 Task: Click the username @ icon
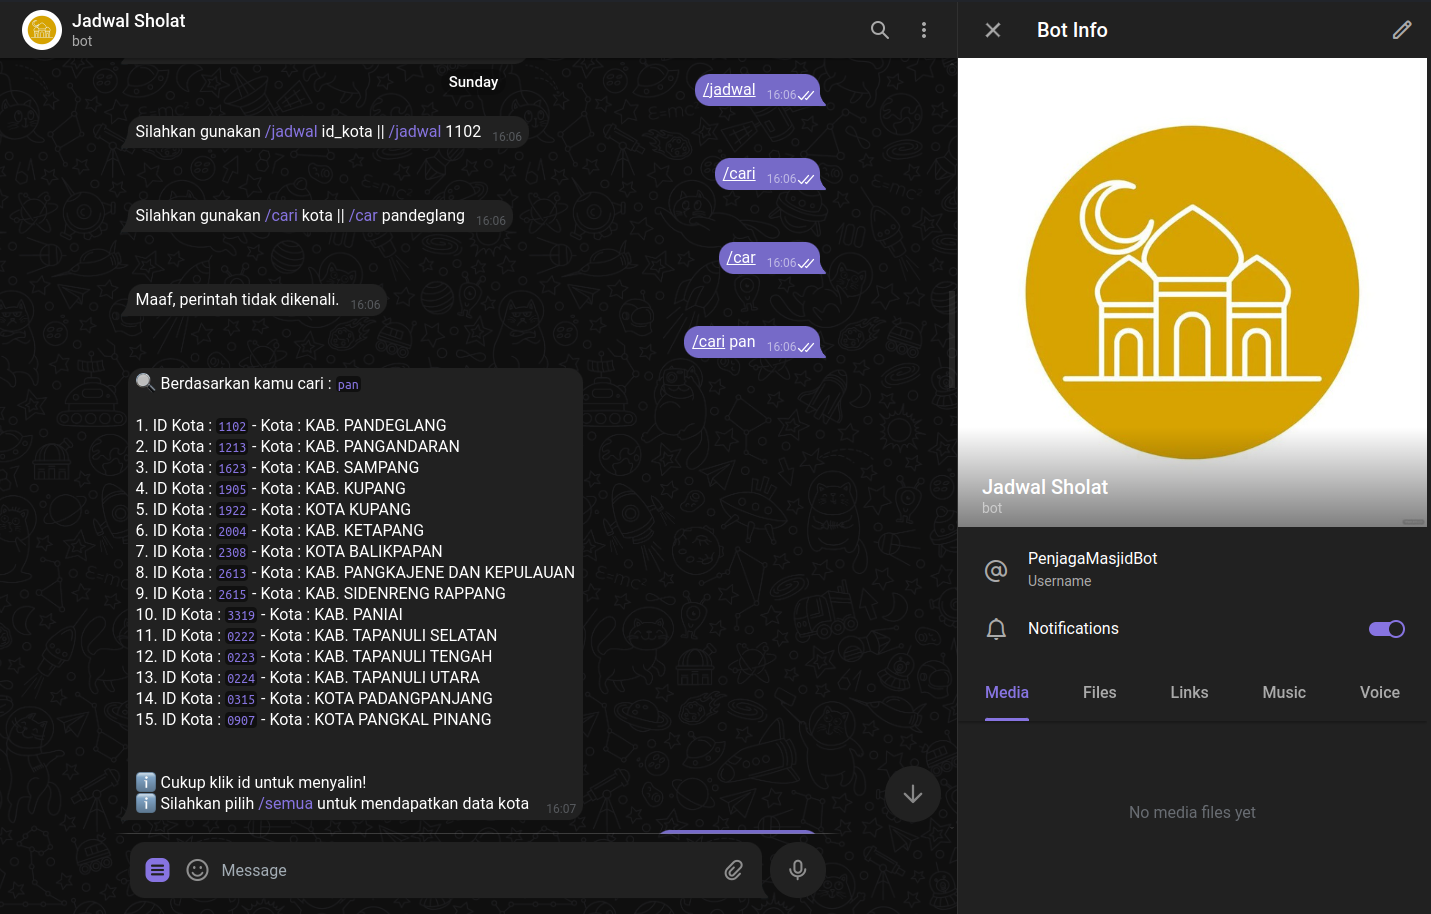point(996,570)
